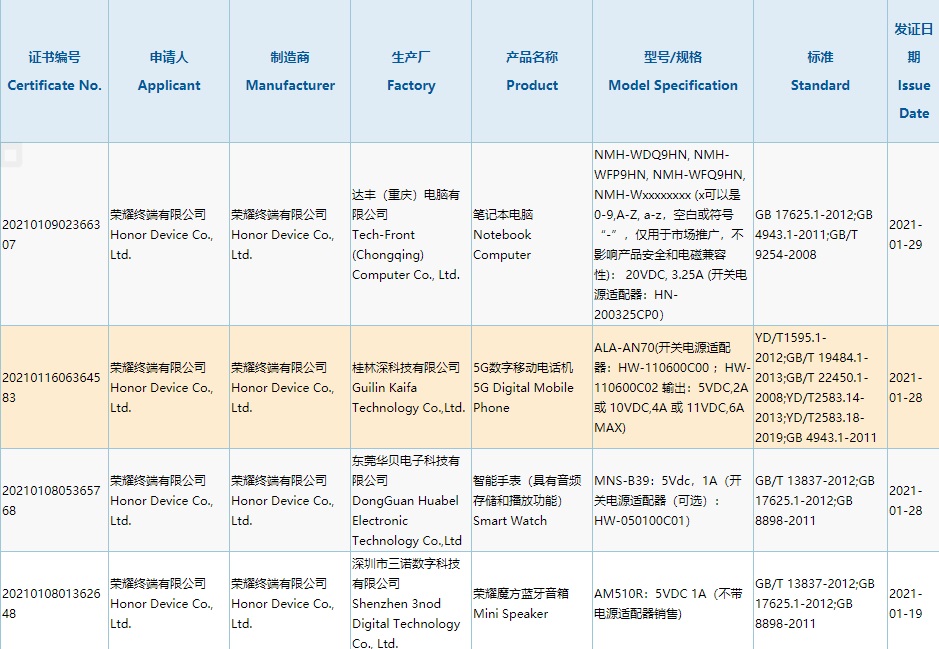This screenshot has height=649, width=939.
Task: Click the Issue Date column header
Action: click(913, 71)
